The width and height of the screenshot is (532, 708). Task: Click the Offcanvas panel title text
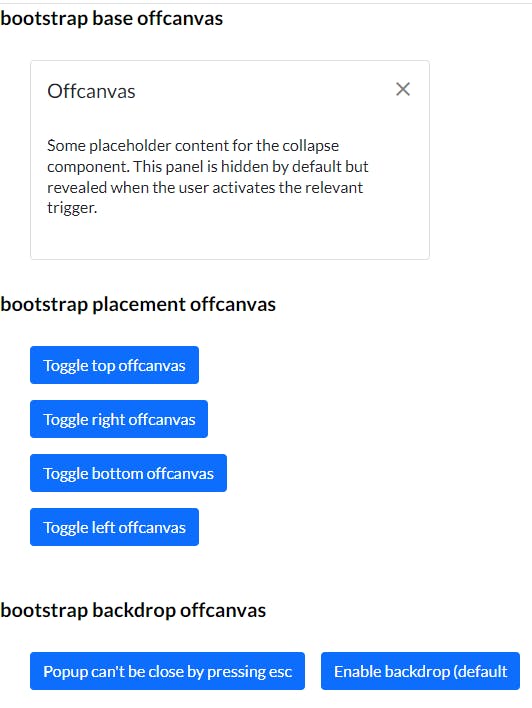pyautogui.click(x=91, y=91)
